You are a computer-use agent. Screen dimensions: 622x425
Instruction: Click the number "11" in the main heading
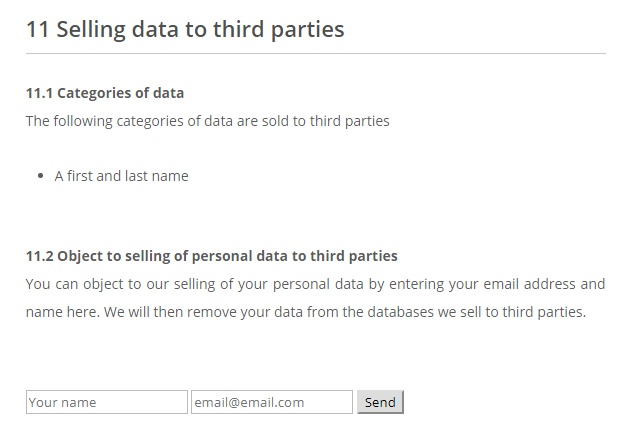[38, 29]
